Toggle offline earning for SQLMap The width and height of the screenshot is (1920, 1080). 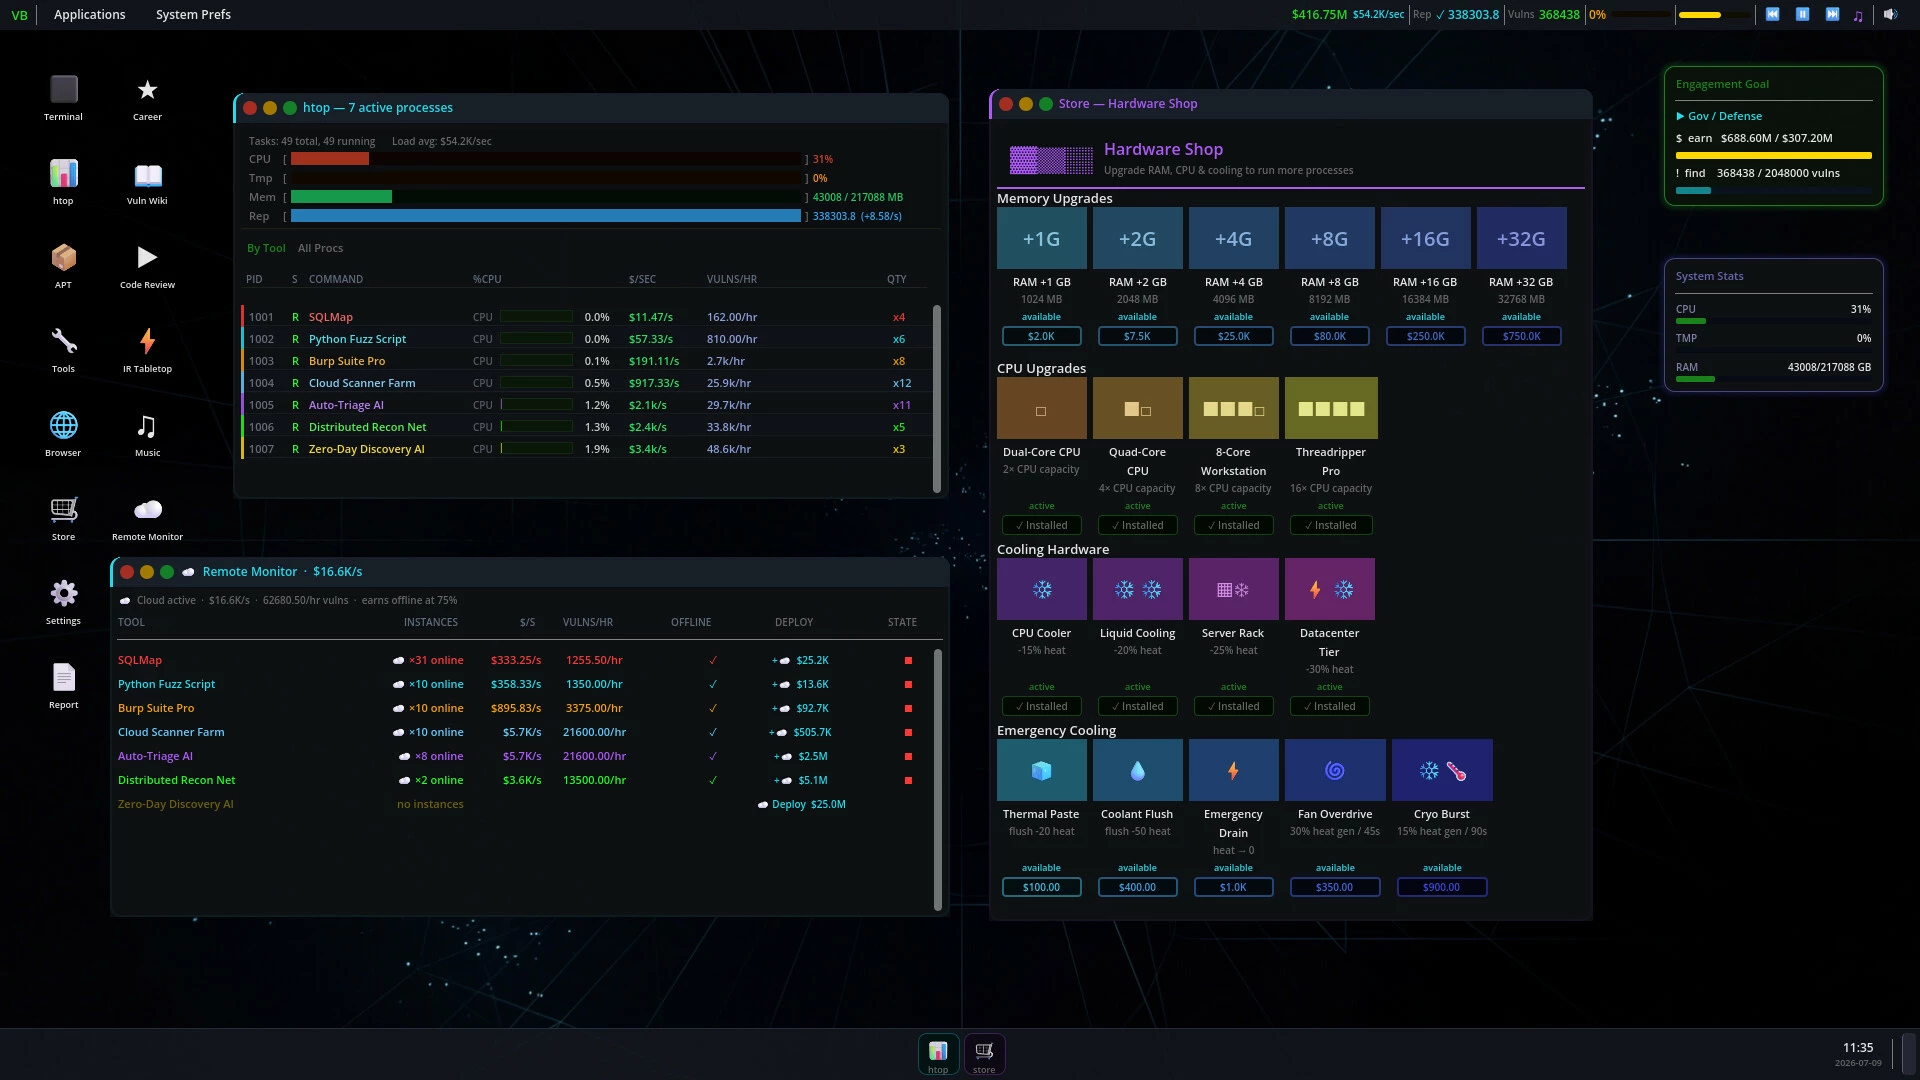coord(713,660)
